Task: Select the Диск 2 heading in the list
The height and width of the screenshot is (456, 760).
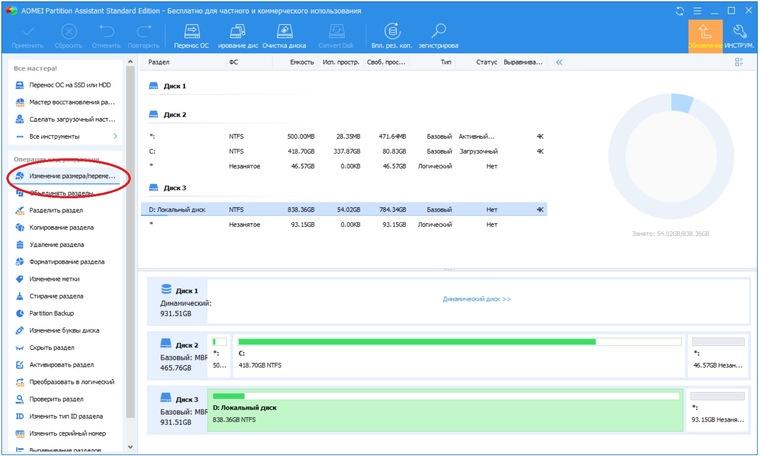Action: 168,114
